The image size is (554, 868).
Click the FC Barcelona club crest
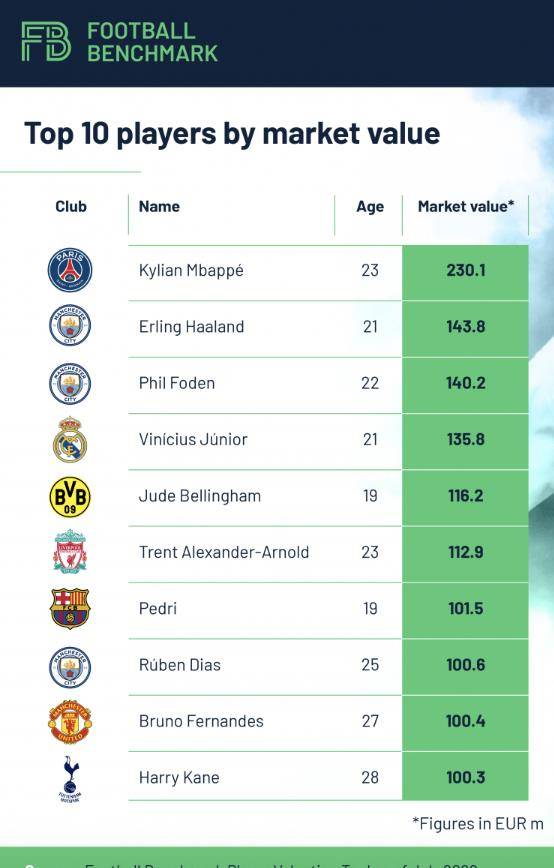(x=70, y=608)
